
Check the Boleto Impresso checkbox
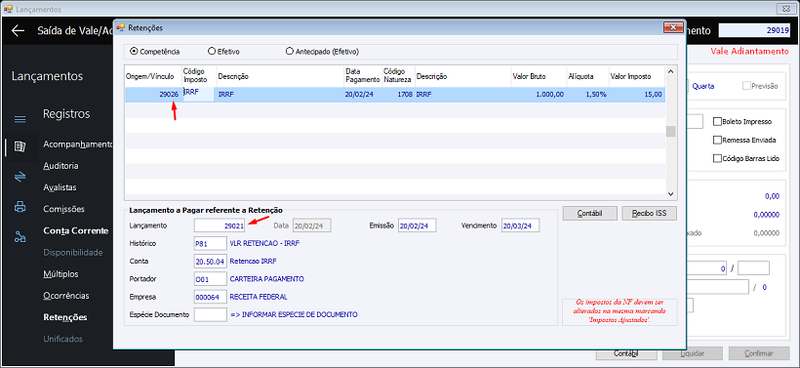(x=717, y=121)
